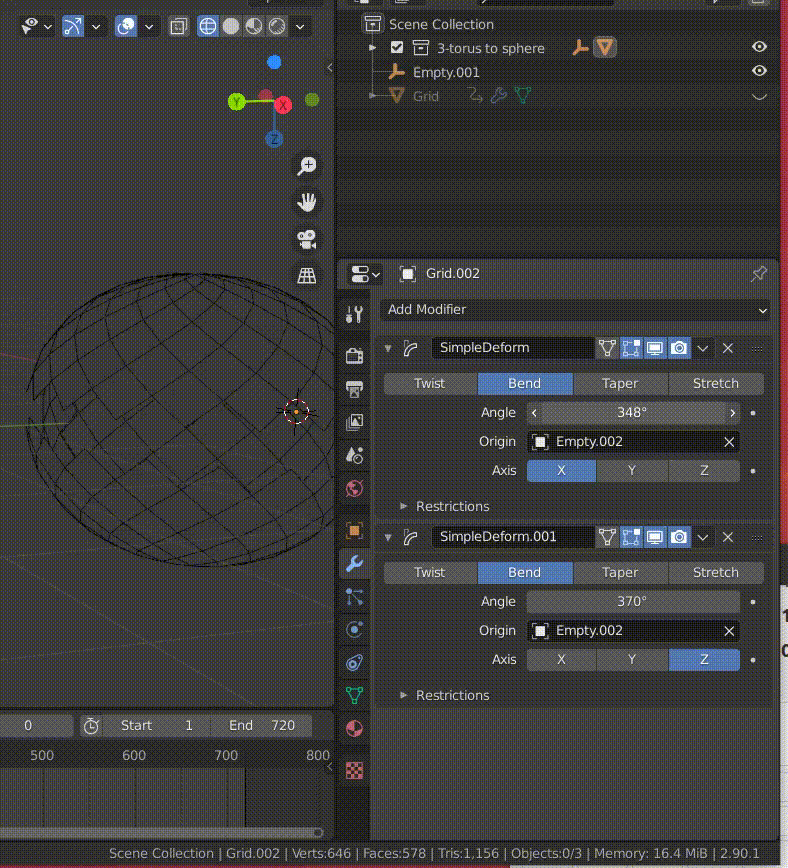Click the pan view hand icon
Image resolution: width=788 pixels, height=868 pixels.
(307, 202)
